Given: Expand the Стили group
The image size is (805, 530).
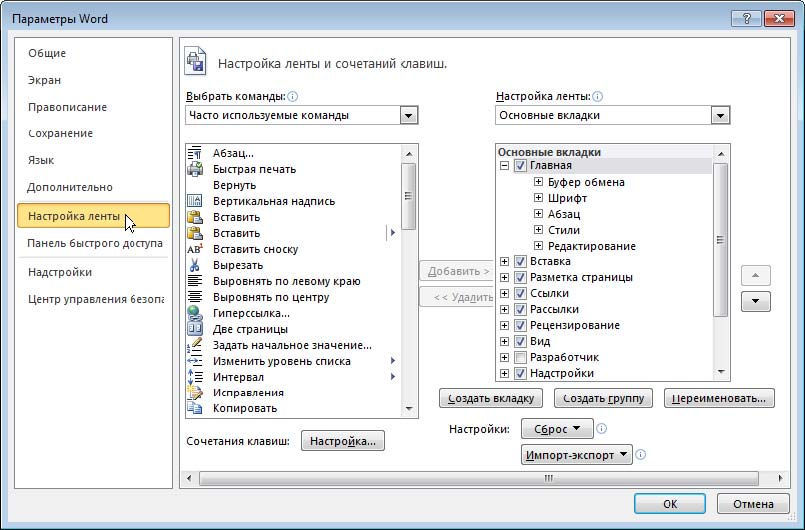Looking at the screenshot, I should coord(538,230).
